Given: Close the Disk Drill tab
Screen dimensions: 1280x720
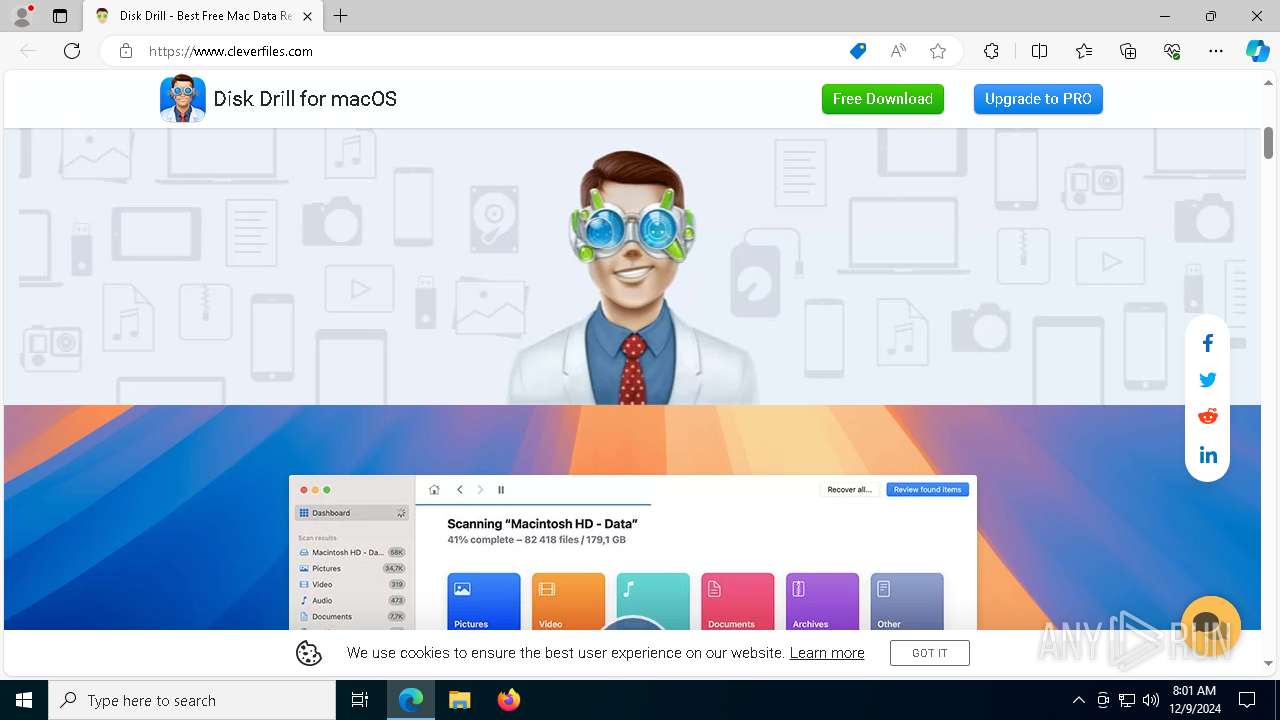Looking at the screenshot, I should [307, 16].
